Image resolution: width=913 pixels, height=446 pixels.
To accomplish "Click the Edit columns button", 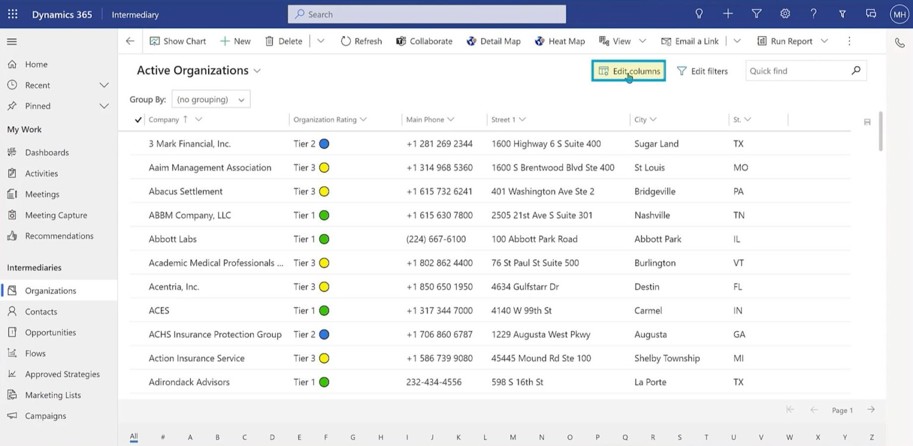I will click(629, 71).
